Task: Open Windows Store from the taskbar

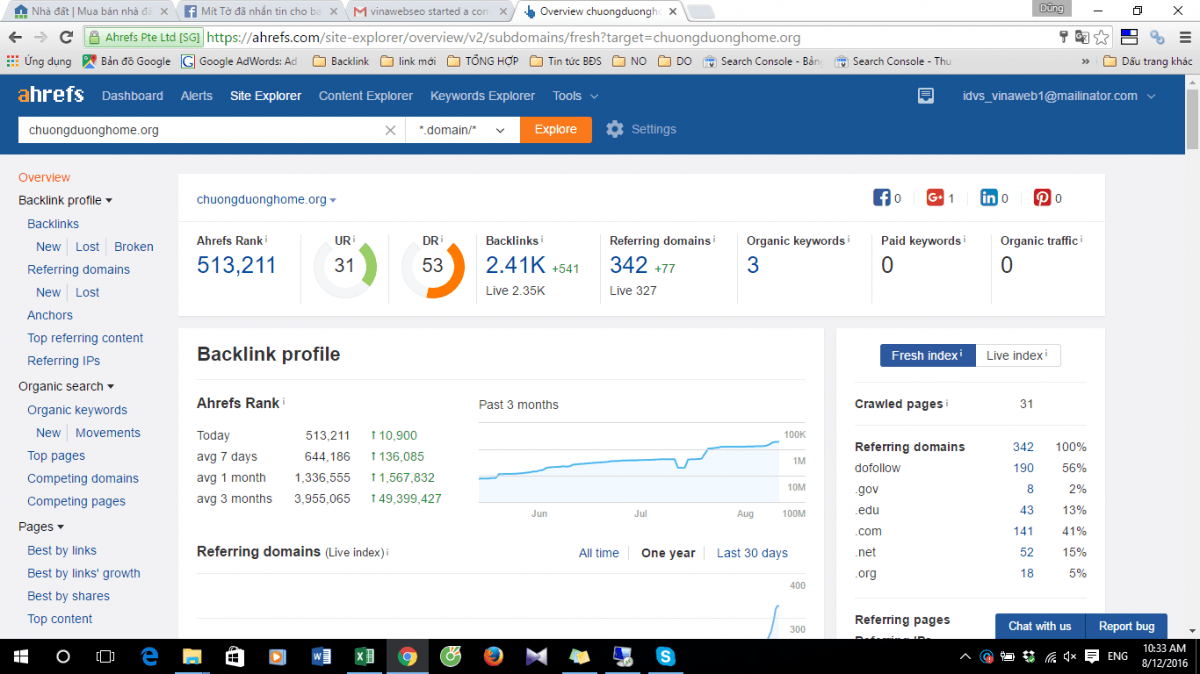Action: [x=235, y=656]
